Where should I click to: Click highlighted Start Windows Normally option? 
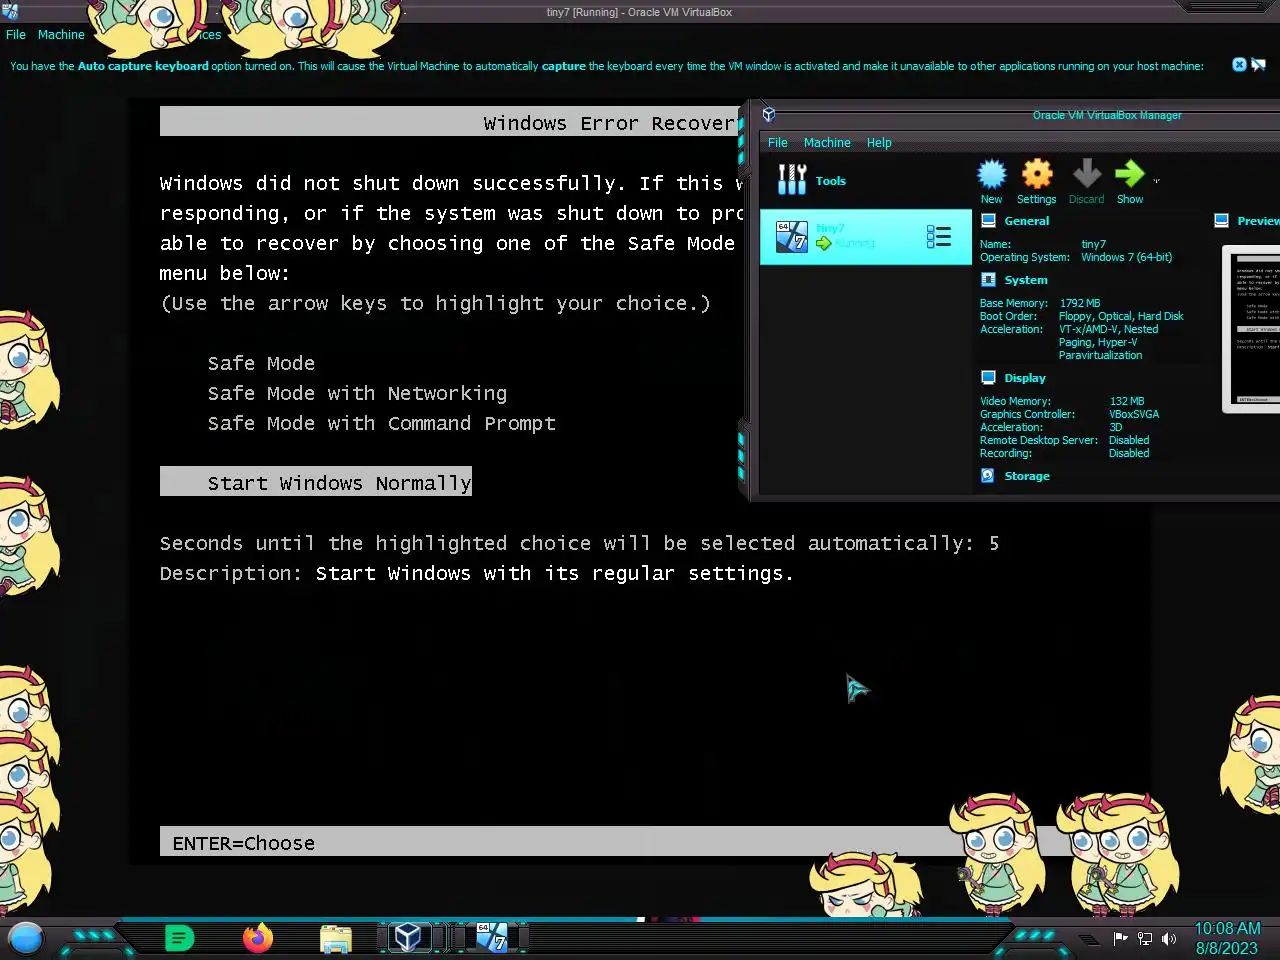click(x=316, y=482)
